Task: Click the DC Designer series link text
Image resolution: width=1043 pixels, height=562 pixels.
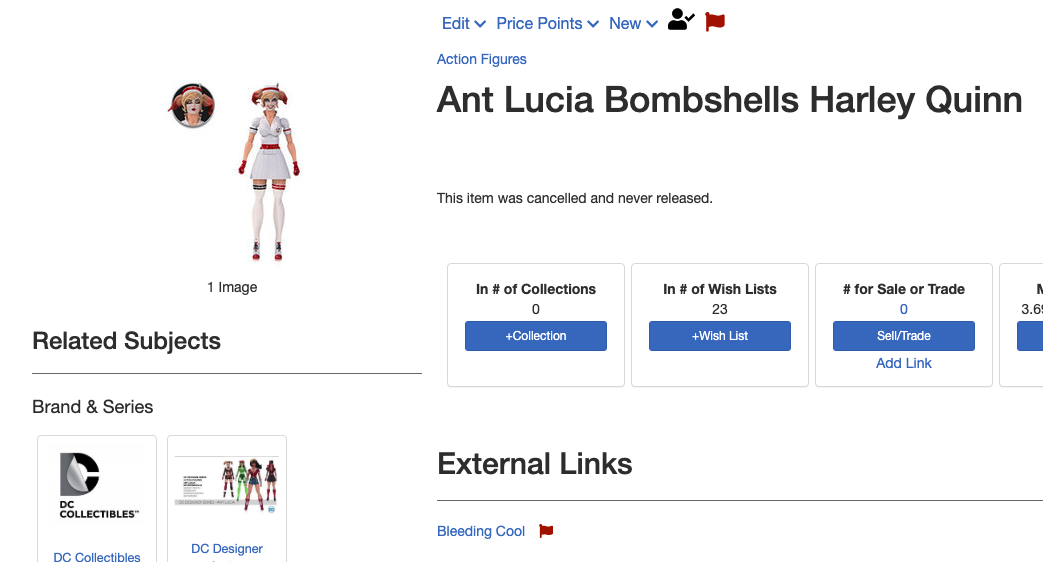Action: point(227,549)
